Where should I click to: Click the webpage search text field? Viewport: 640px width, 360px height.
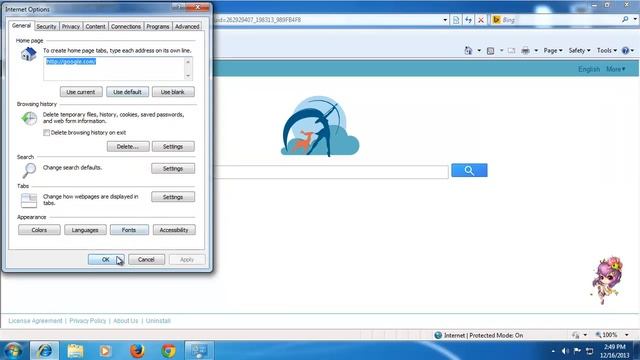[331, 172]
